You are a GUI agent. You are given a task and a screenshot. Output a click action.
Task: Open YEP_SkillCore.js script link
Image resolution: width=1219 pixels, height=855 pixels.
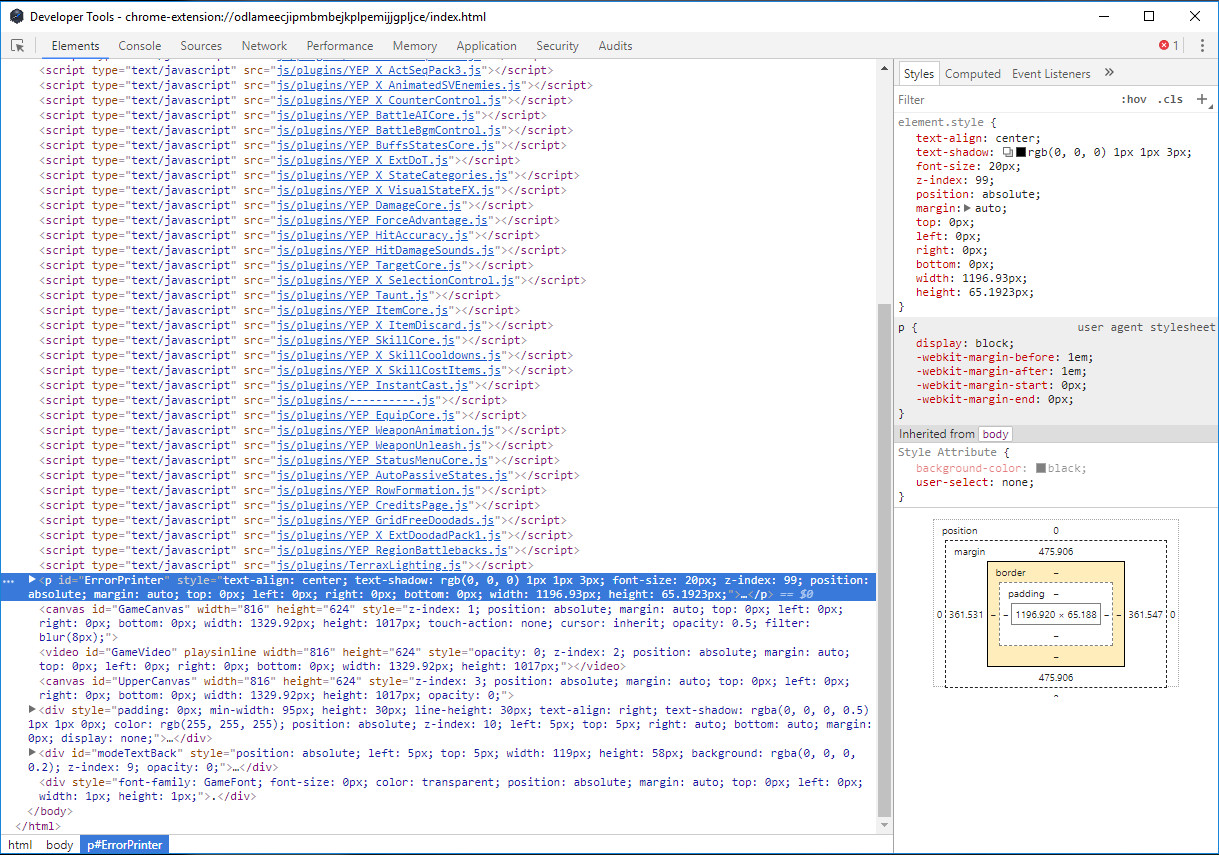365,341
